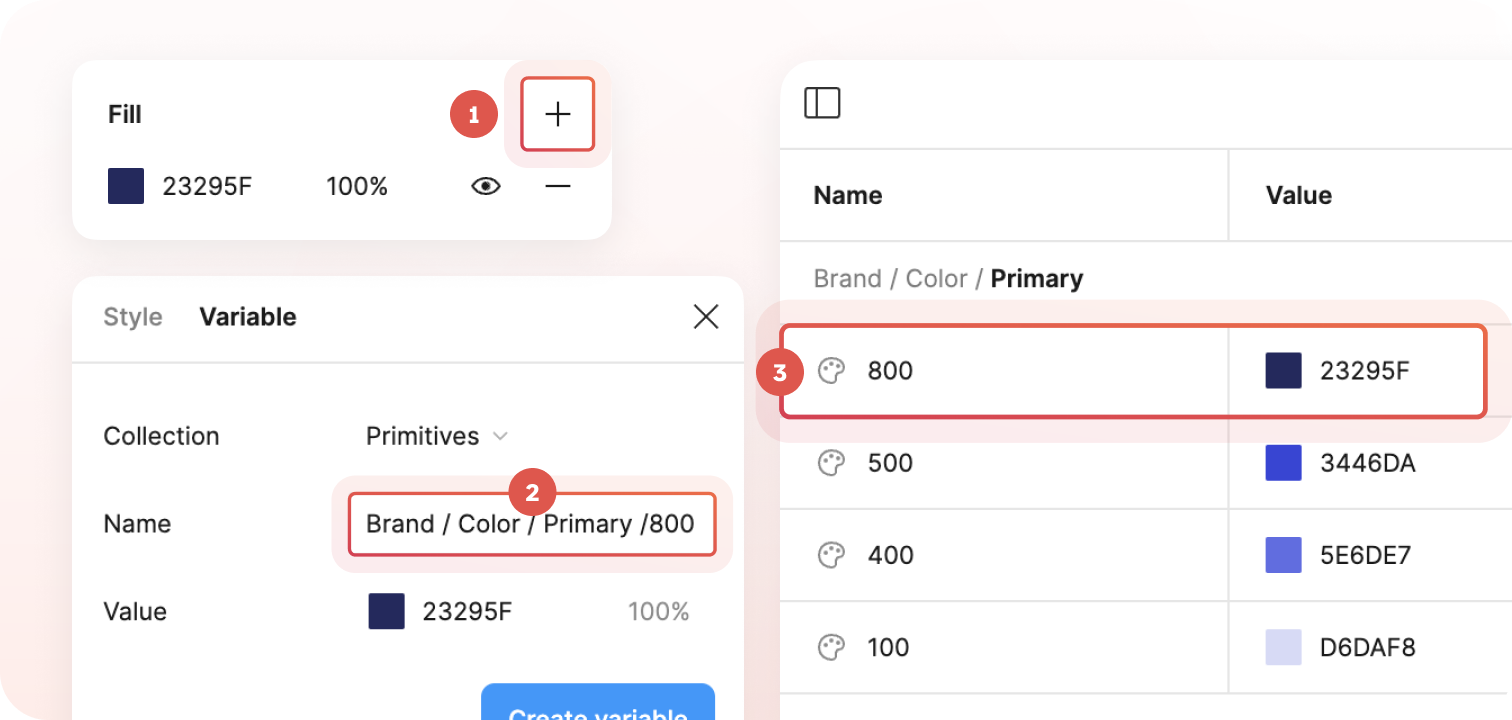This screenshot has height=720, width=1512.
Task: Close the Variable dialog with the X
Action: [x=705, y=316]
